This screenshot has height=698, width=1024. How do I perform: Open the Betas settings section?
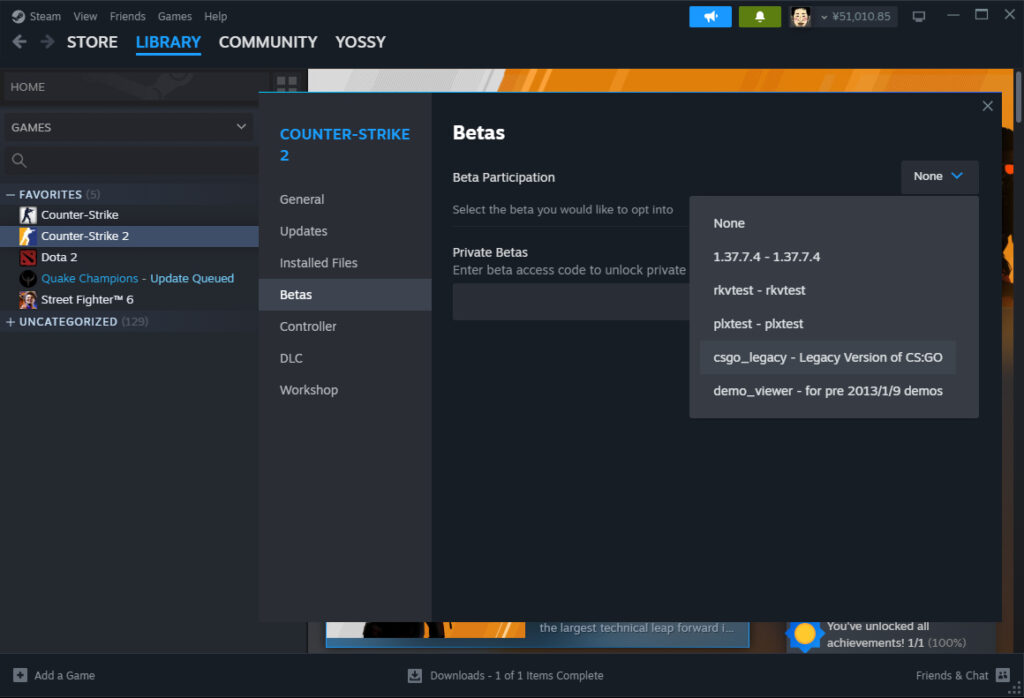pyautogui.click(x=345, y=294)
